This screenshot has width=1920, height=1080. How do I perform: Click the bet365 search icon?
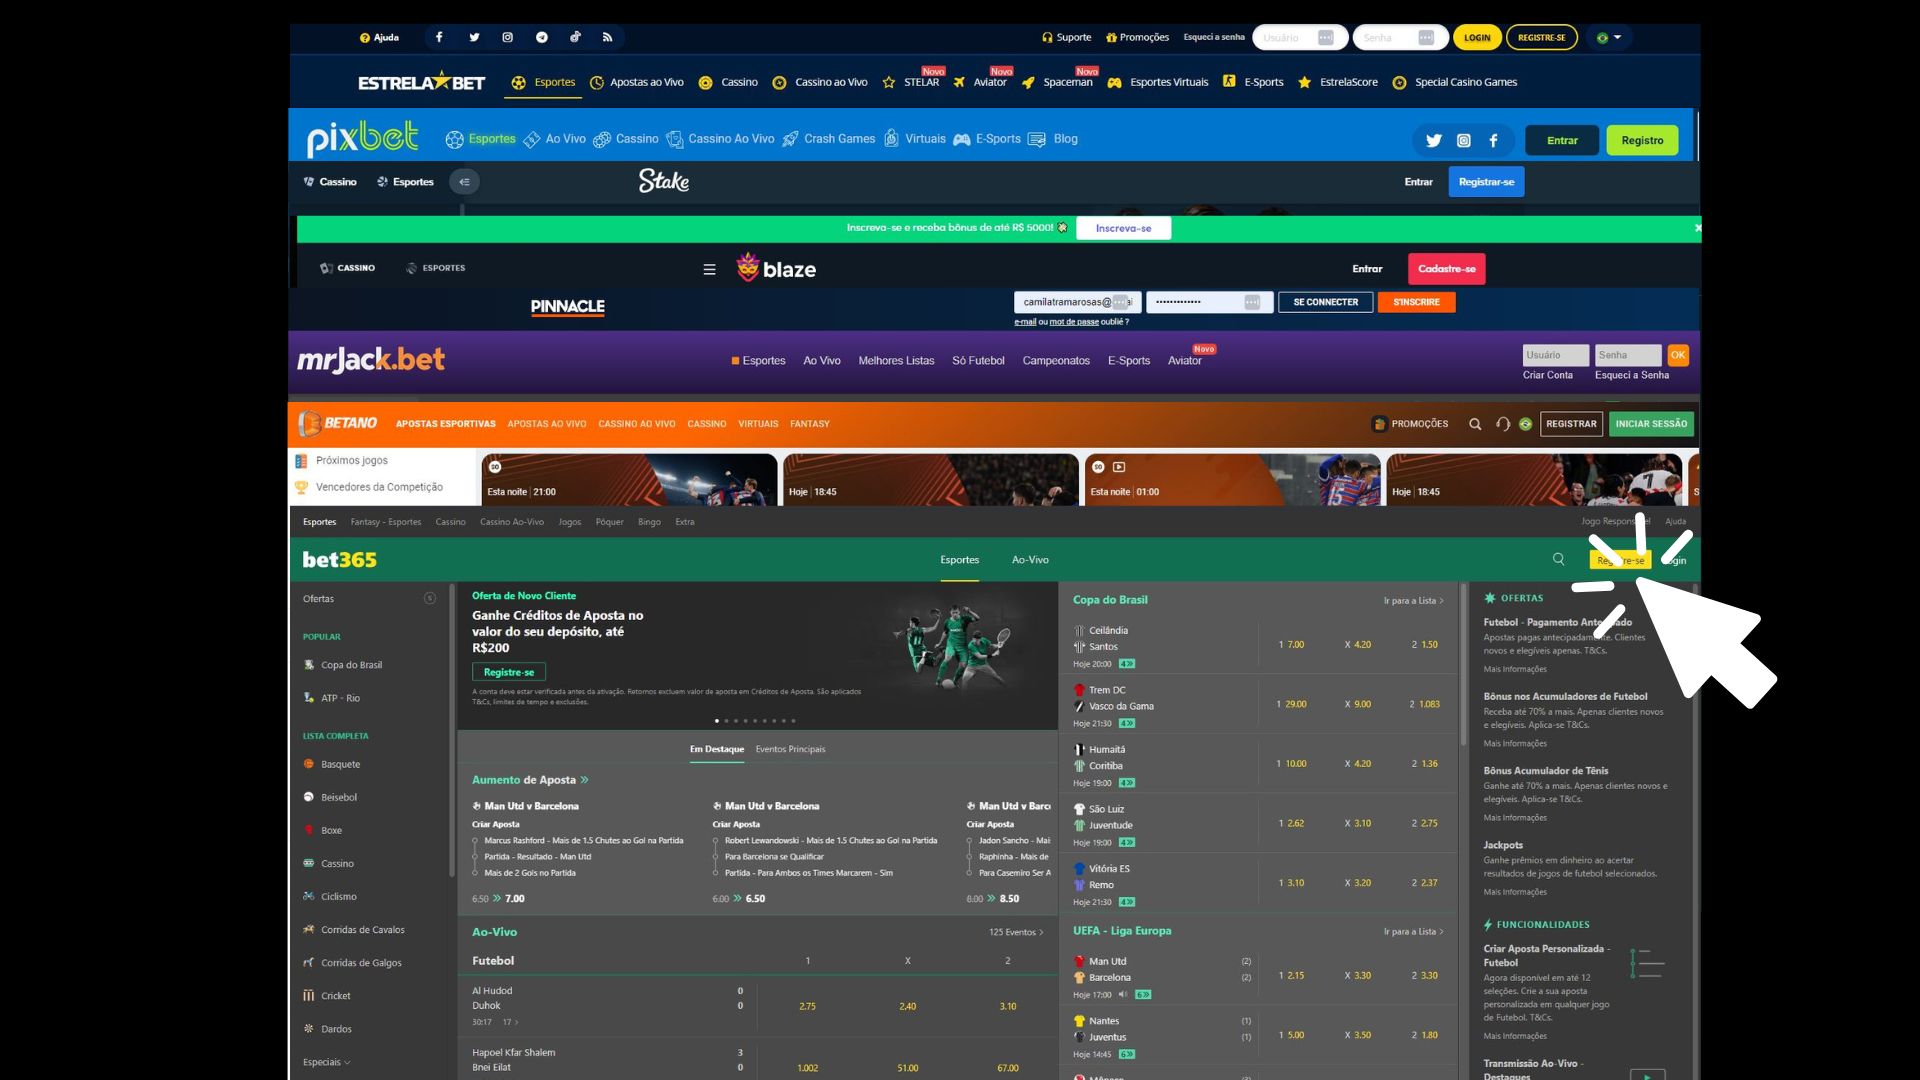[x=1558, y=559]
